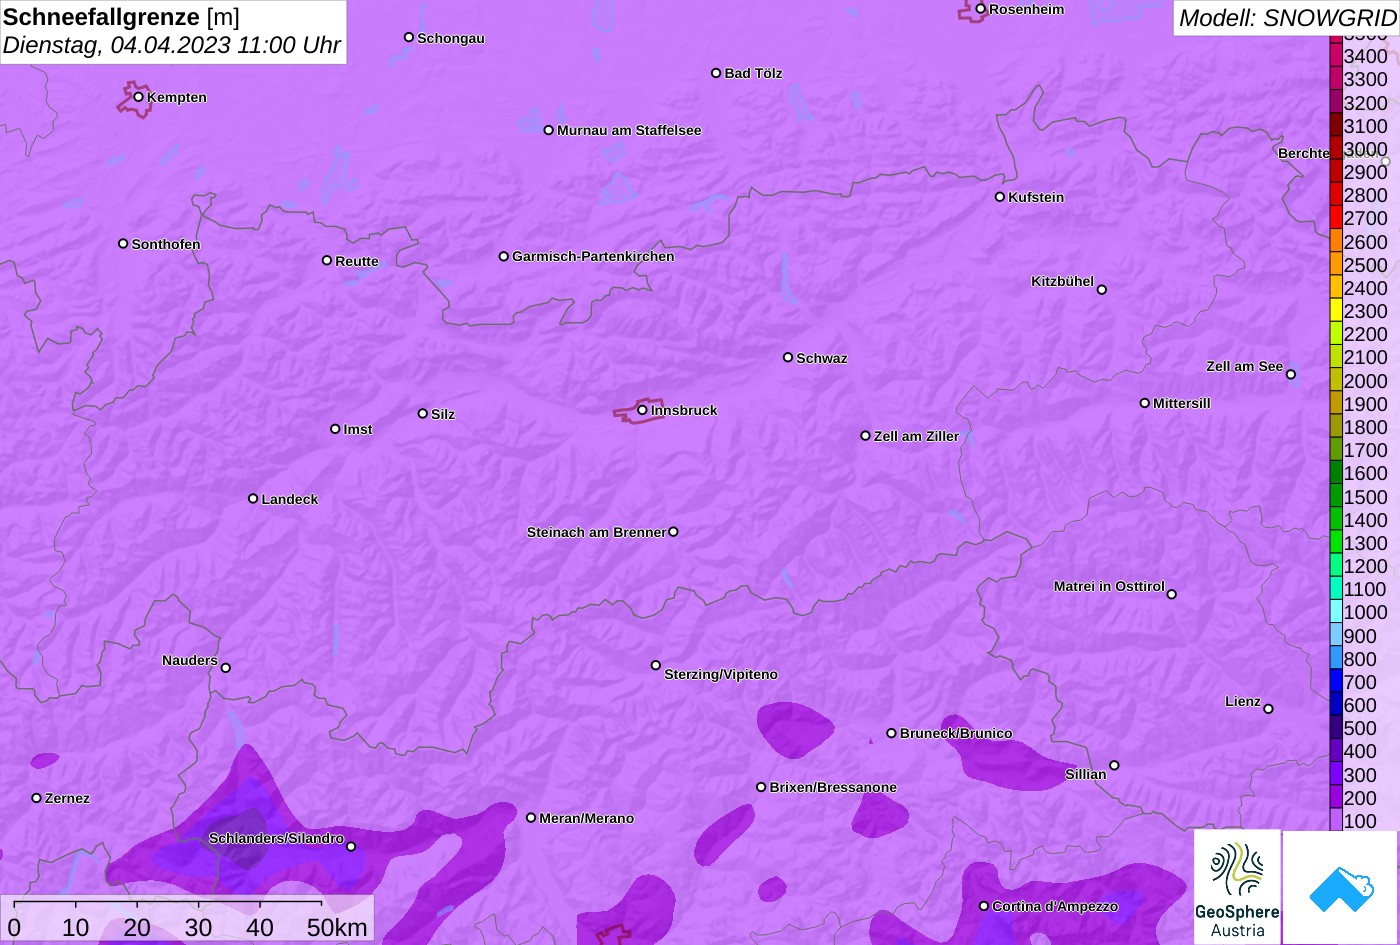The height and width of the screenshot is (945, 1400).
Task: Click the Cortina d'Ampezzo marker dot
Action: pyautogui.click(x=984, y=906)
